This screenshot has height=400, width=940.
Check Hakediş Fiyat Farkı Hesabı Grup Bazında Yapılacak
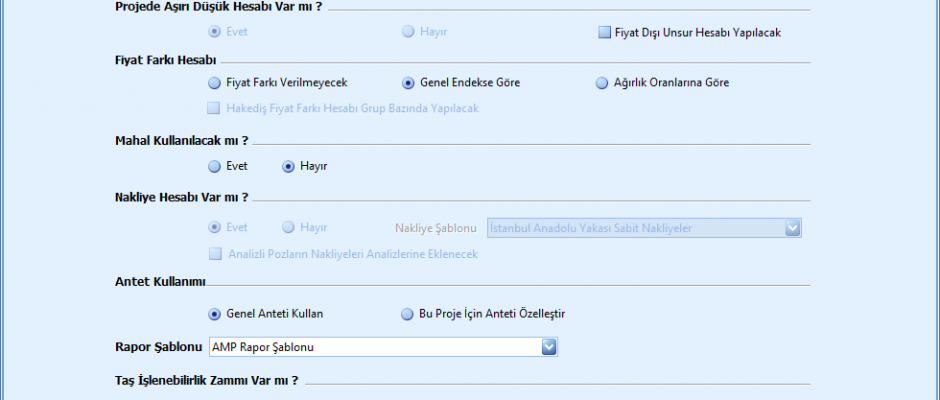click(213, 108)
